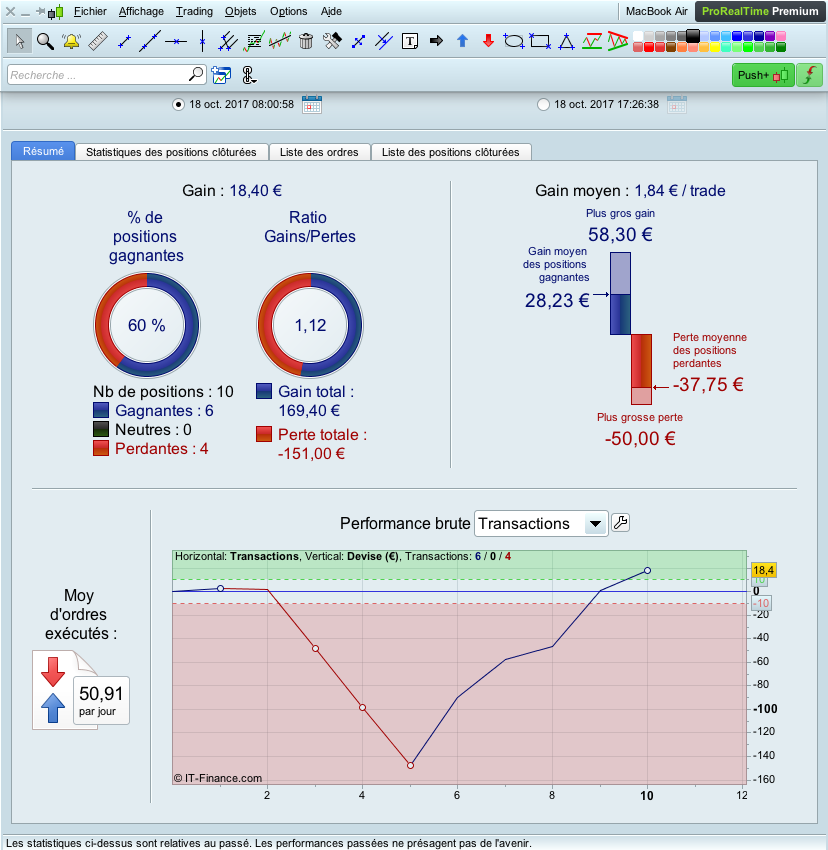Viewport: 828px width, 850px height.
Task: Open the Options menu
Action: (288, 11)
